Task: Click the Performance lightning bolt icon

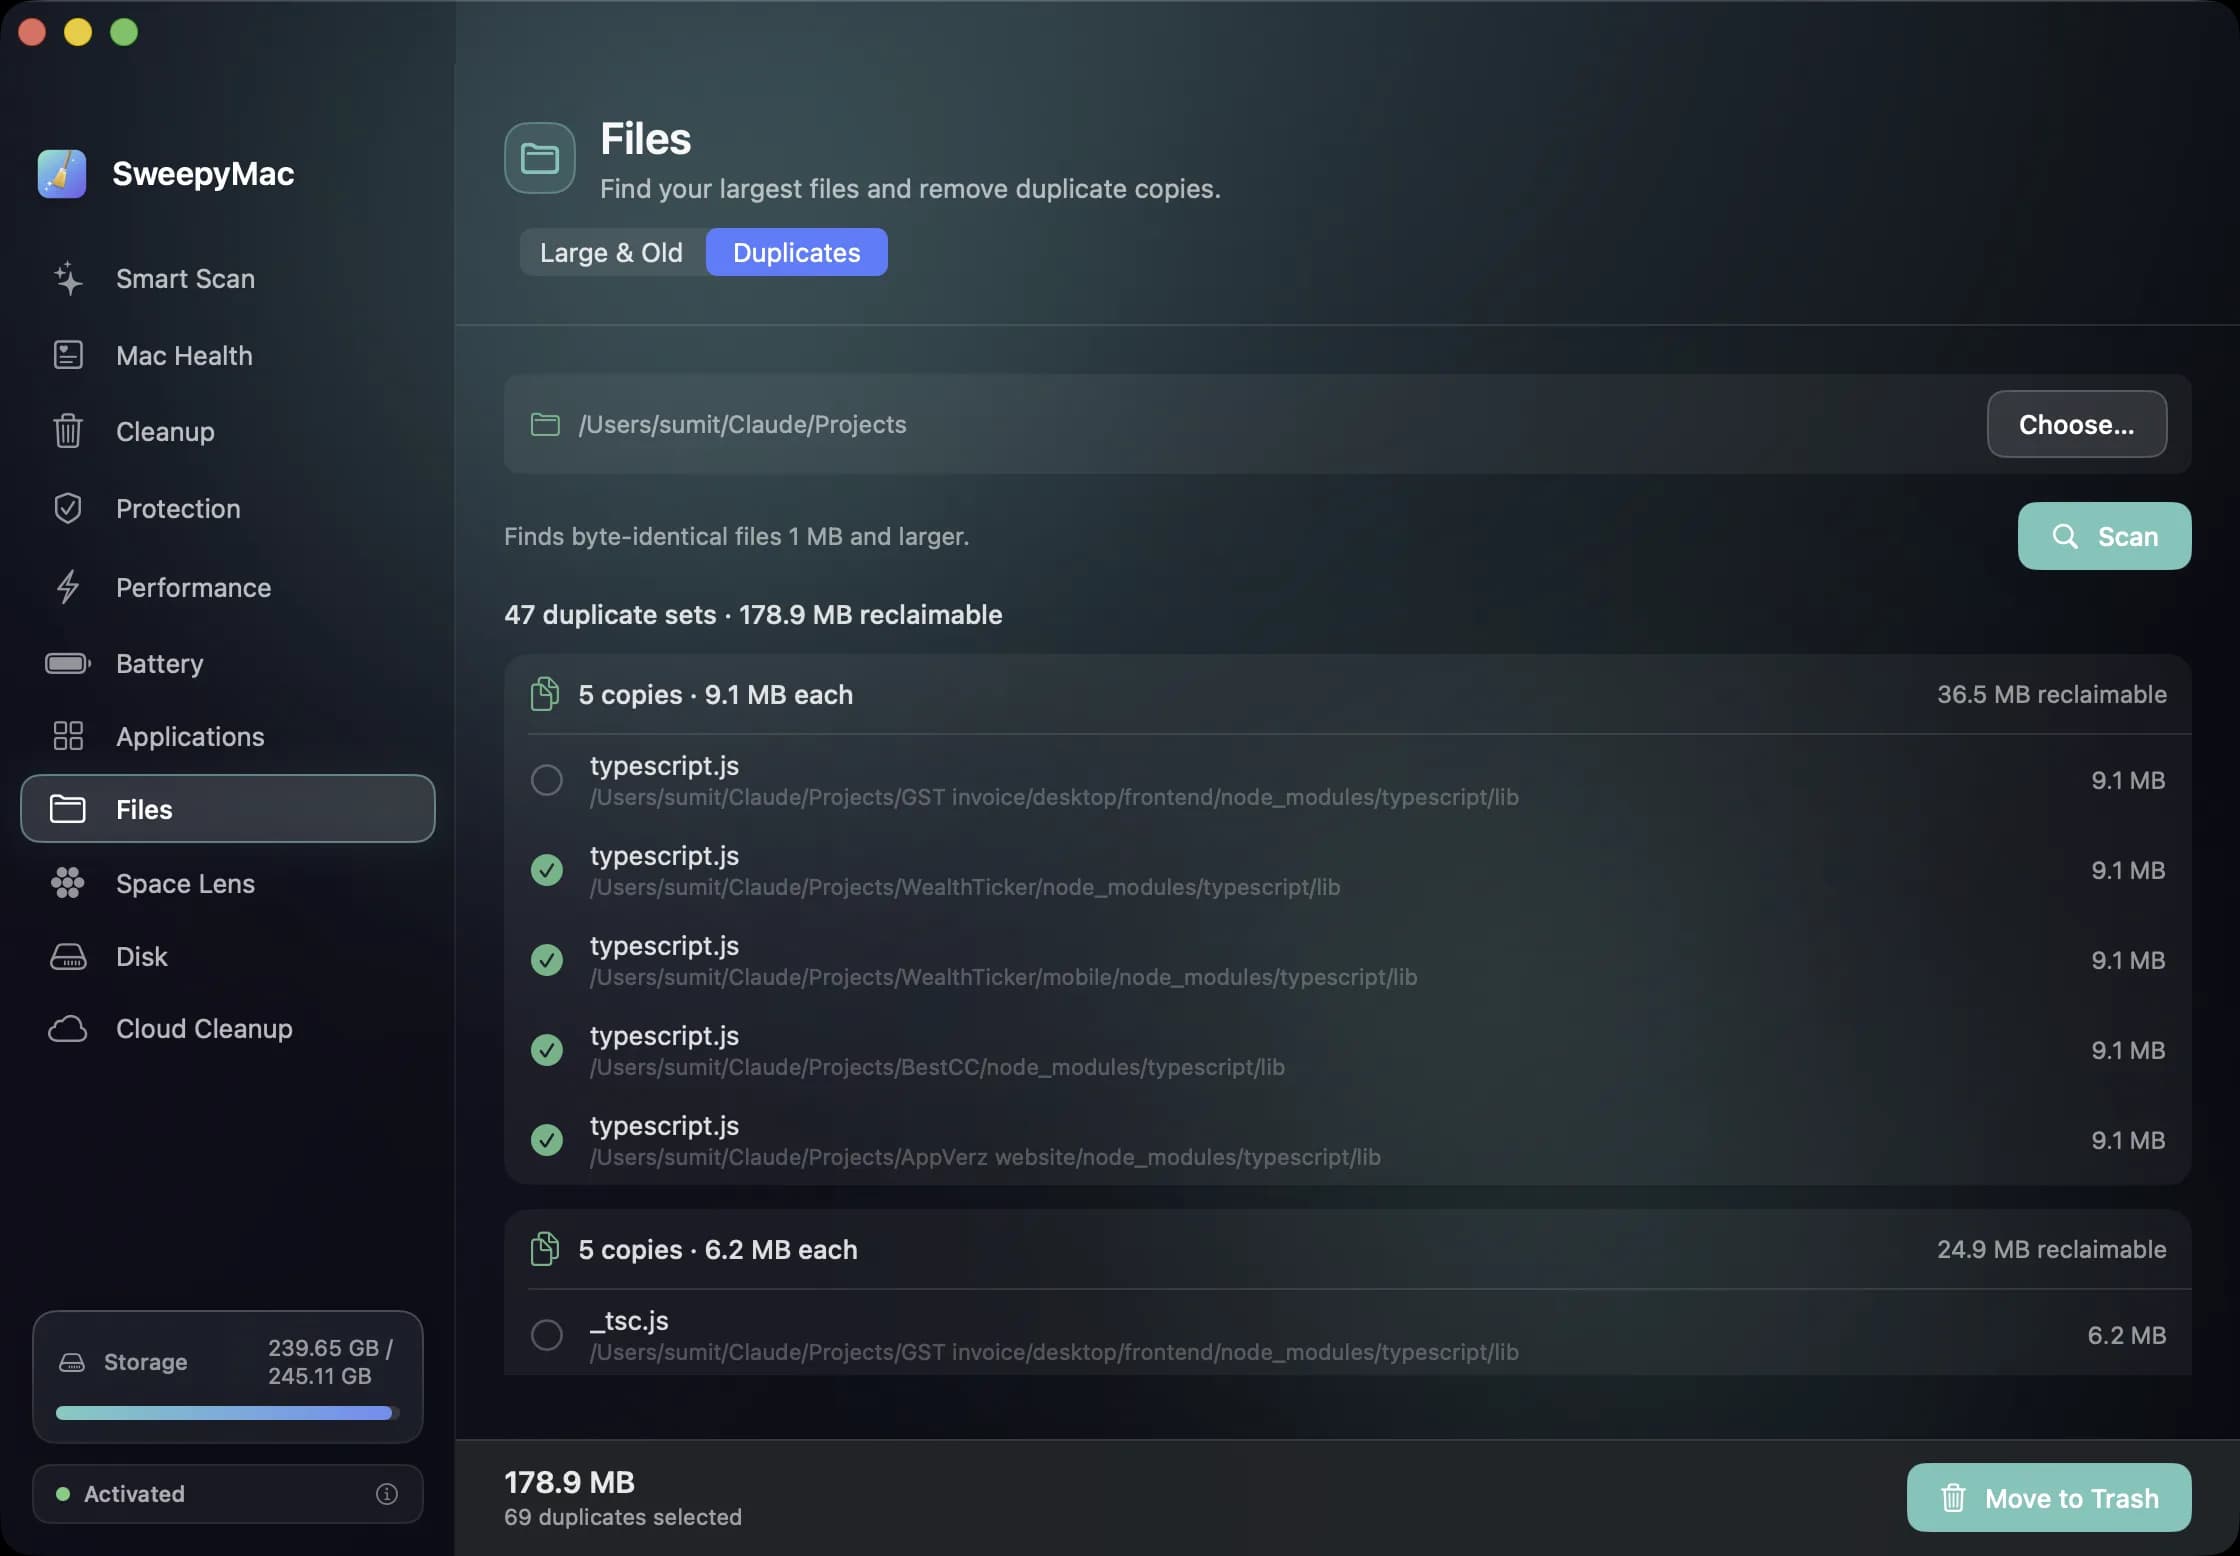Action: point(68,587)
